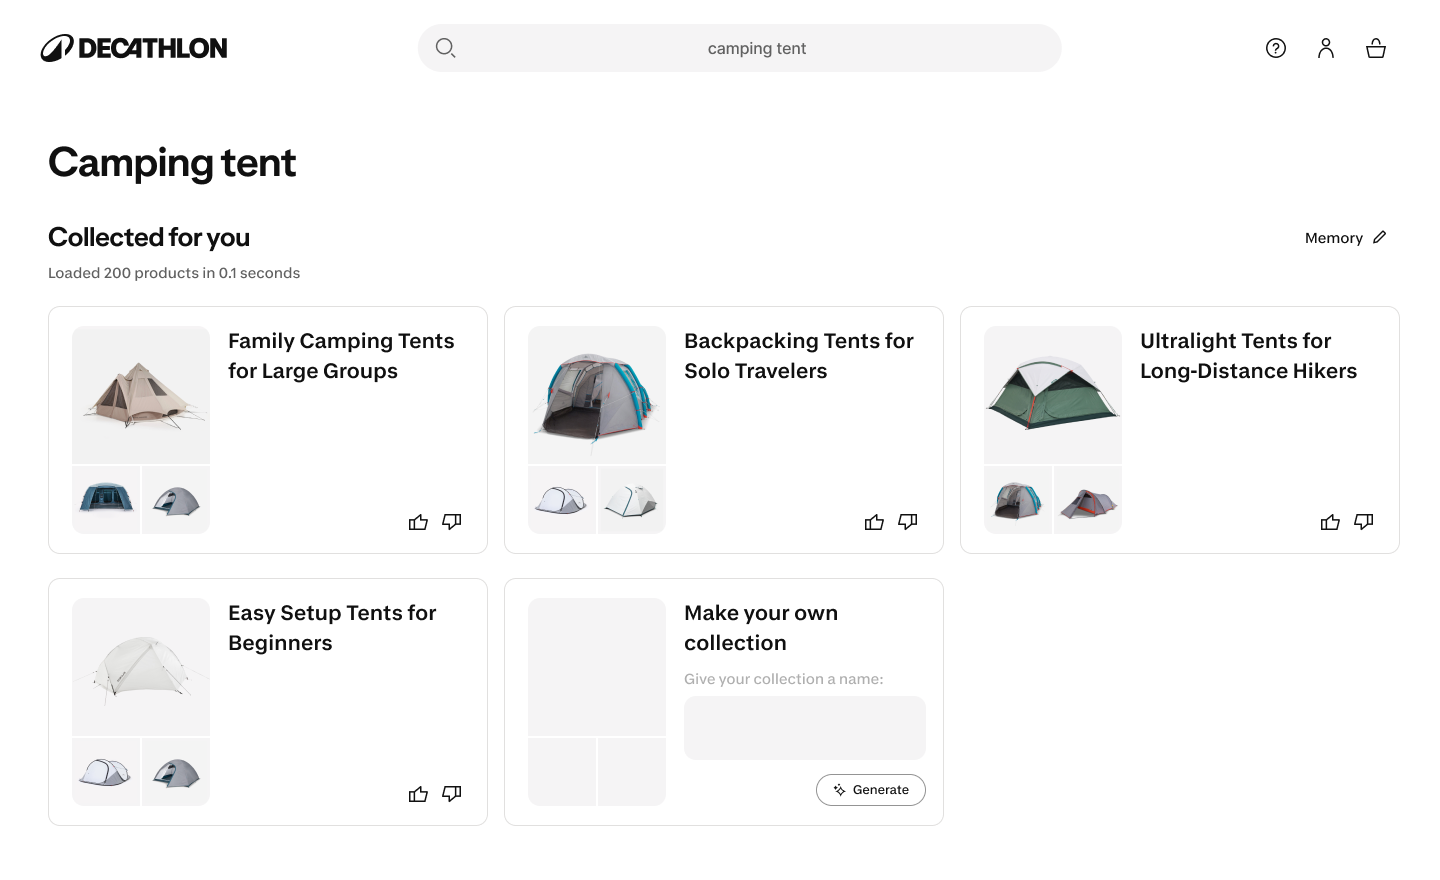Like the Family Camping Tents collection
Image resolution: width=1440 pixels, height=880 pixels.
pyautogui.click(x=418, y=522)
